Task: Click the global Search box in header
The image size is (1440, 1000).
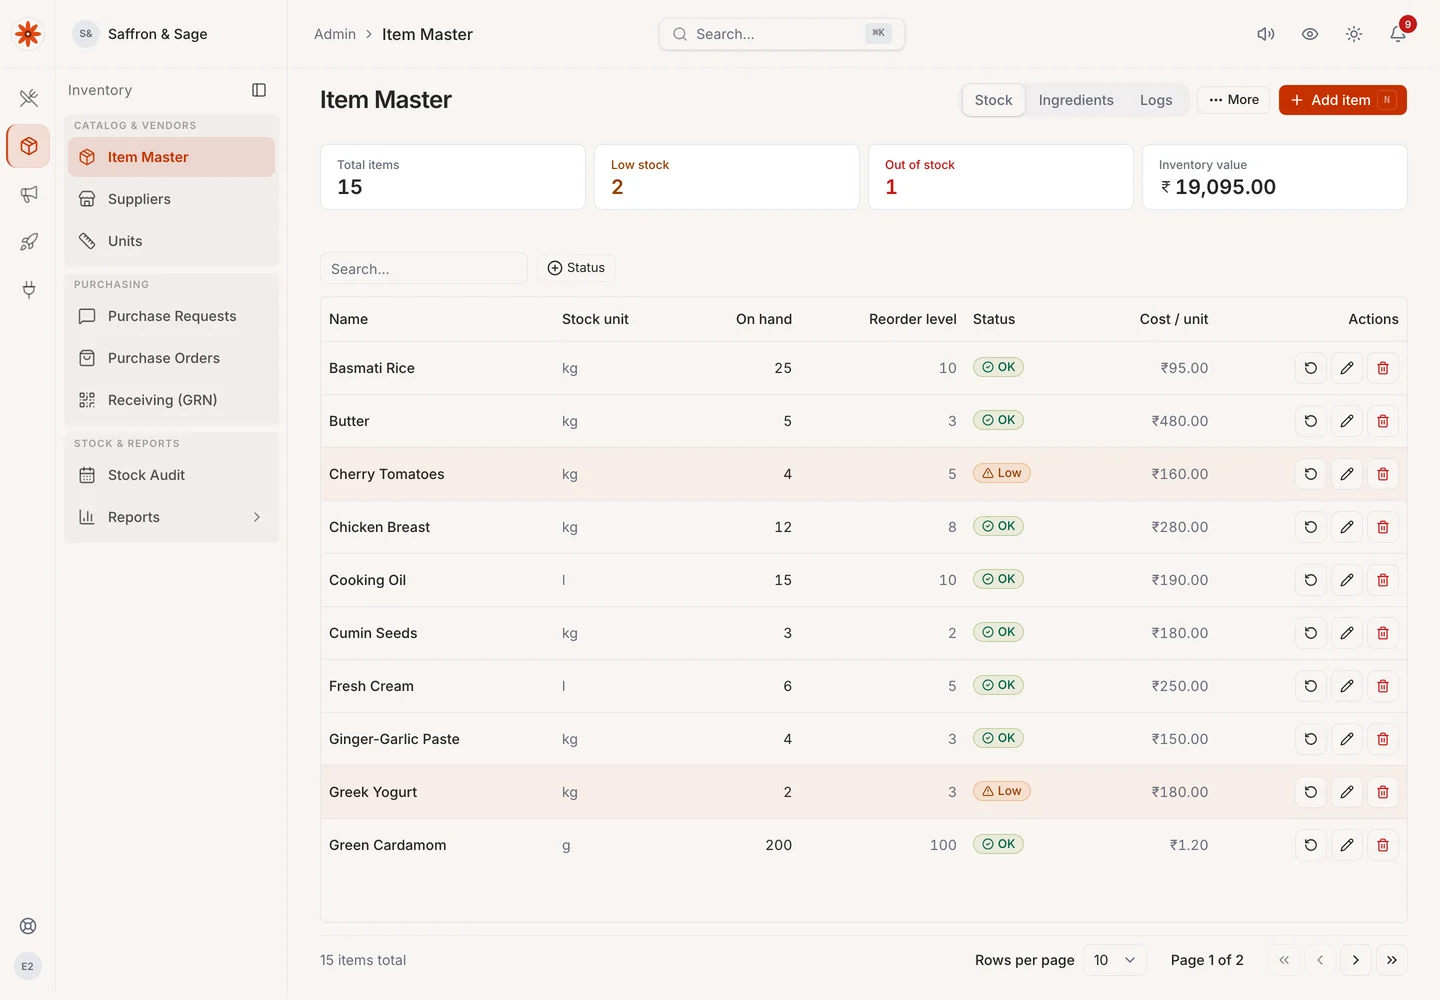Action: click(x=782, y=34)
